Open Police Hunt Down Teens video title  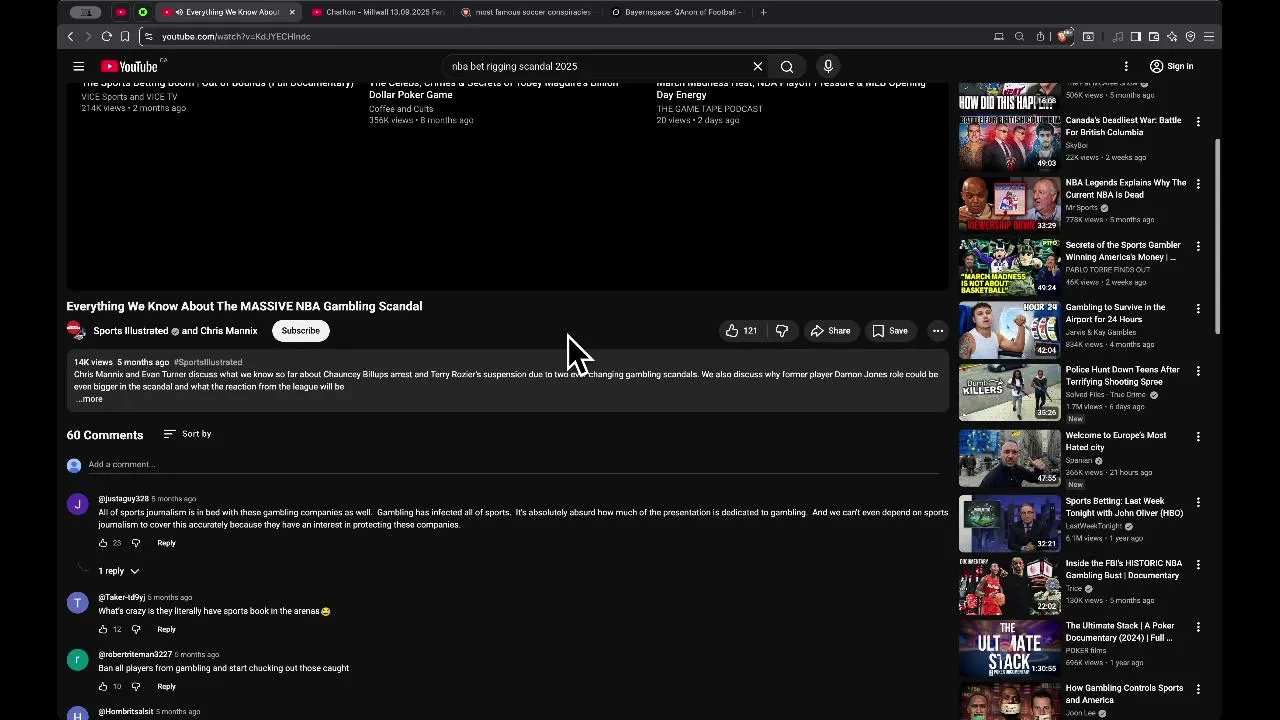coord(1122,375)
